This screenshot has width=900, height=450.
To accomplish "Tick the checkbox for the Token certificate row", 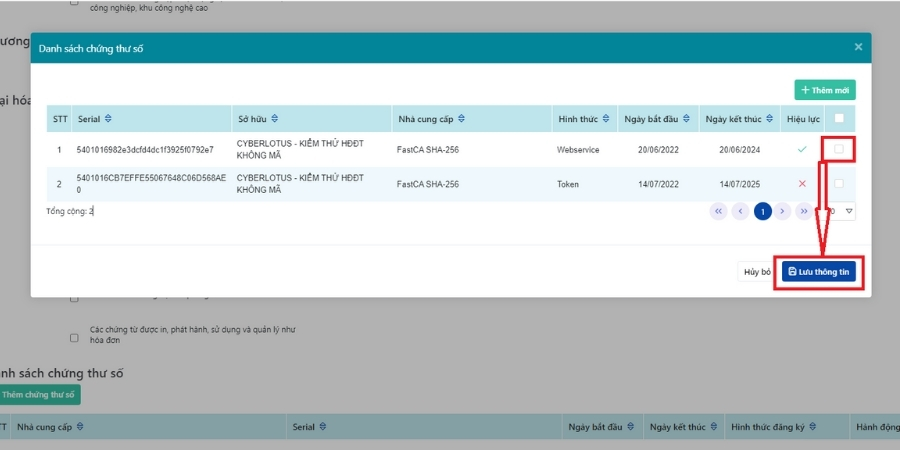I will tap(839, 183).
